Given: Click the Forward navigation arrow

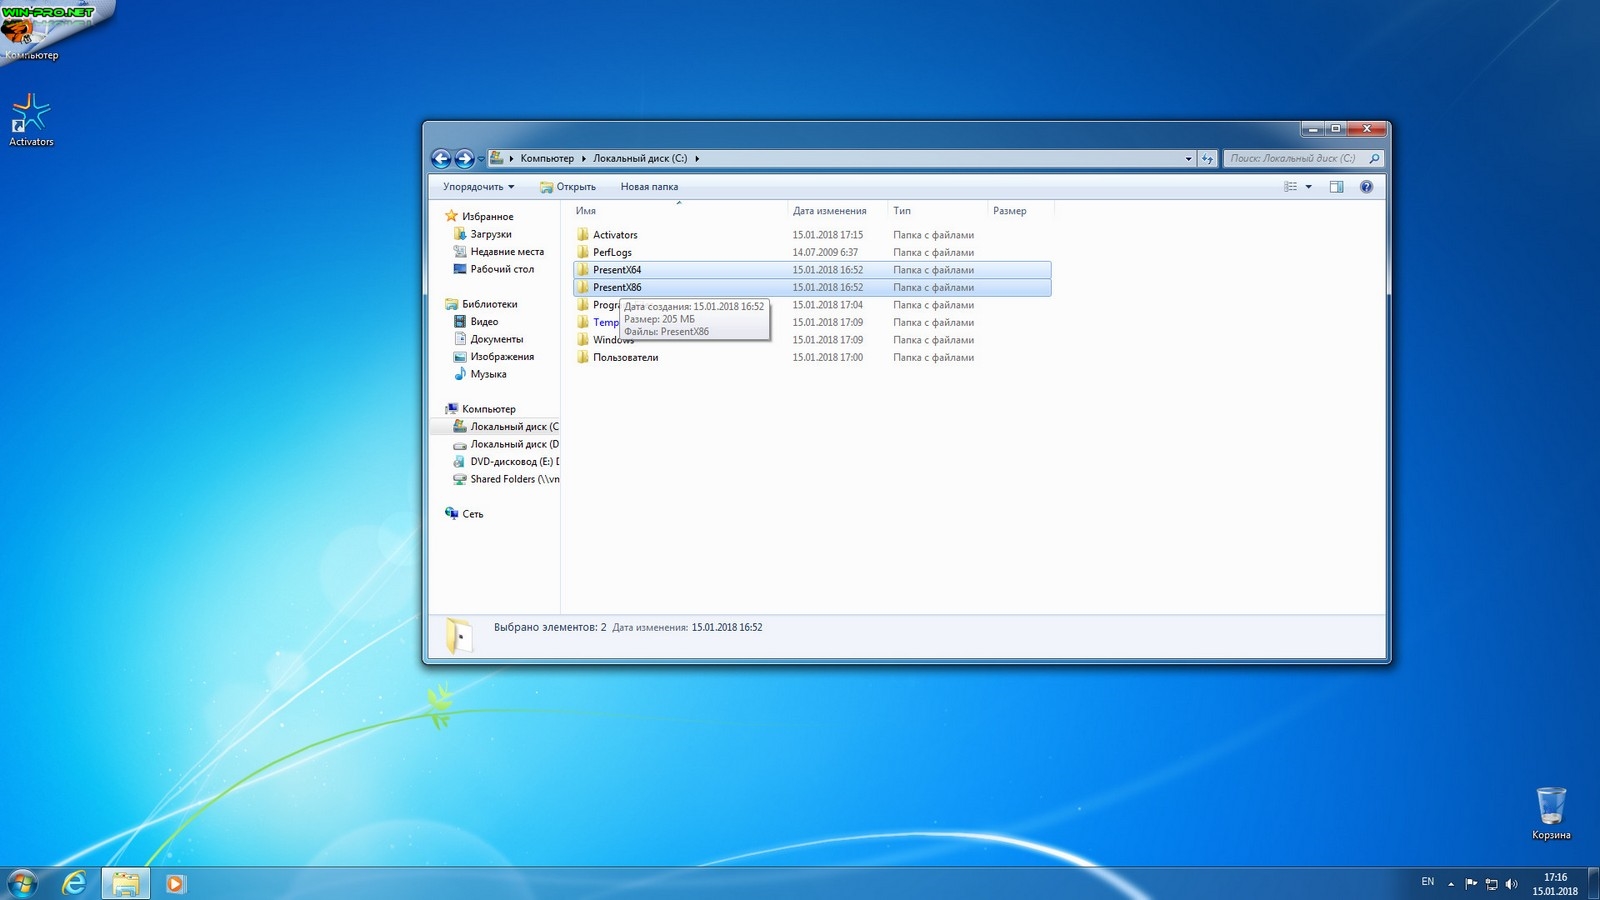Looking at the screenshot, I should click(464, 158).
